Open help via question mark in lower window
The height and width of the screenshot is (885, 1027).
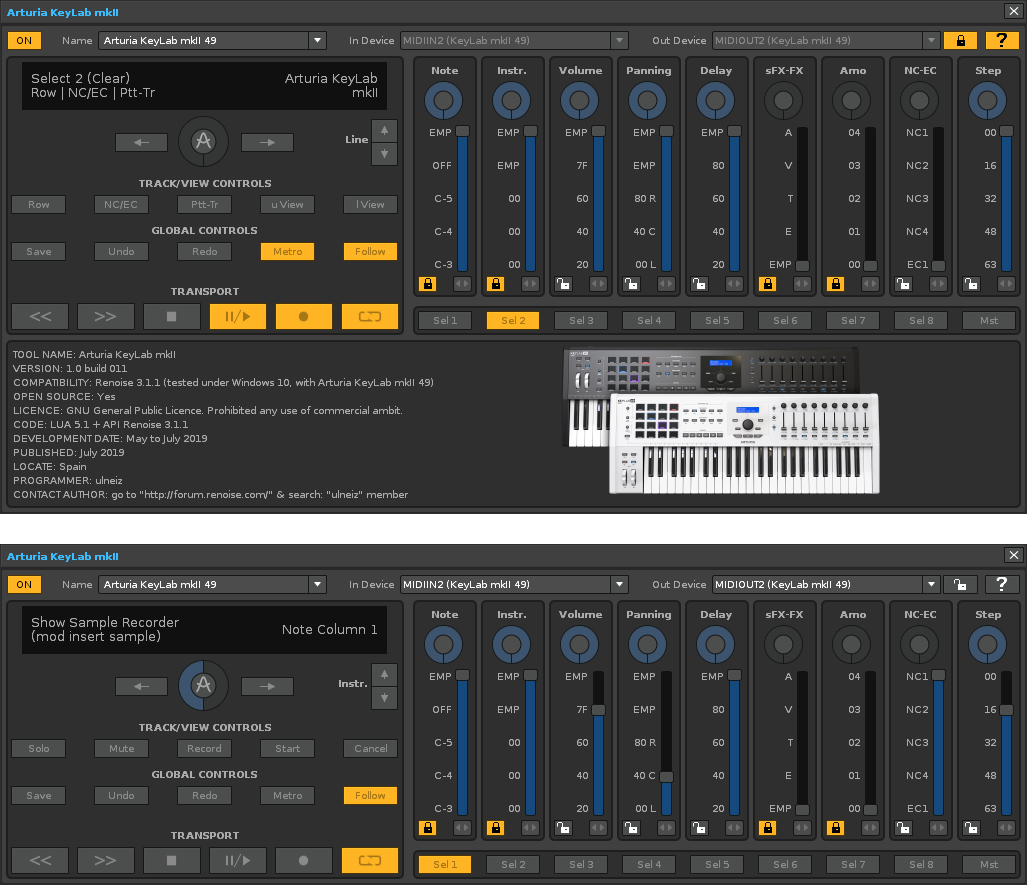[x=1001, y=584]
